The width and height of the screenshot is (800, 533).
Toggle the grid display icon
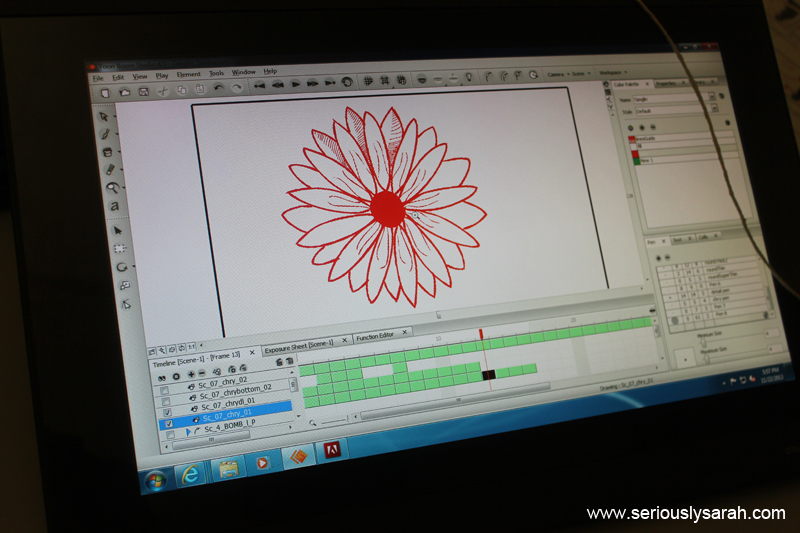coord(368,82)
